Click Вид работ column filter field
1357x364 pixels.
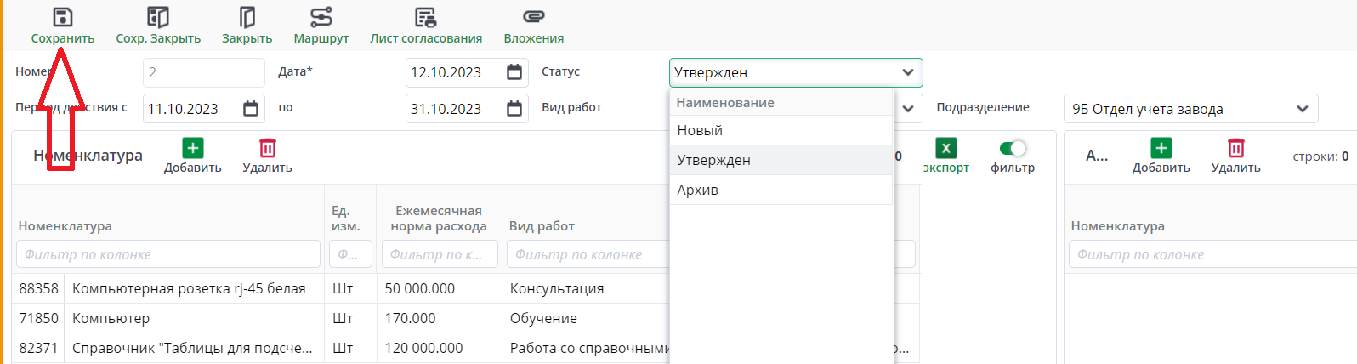586,255
